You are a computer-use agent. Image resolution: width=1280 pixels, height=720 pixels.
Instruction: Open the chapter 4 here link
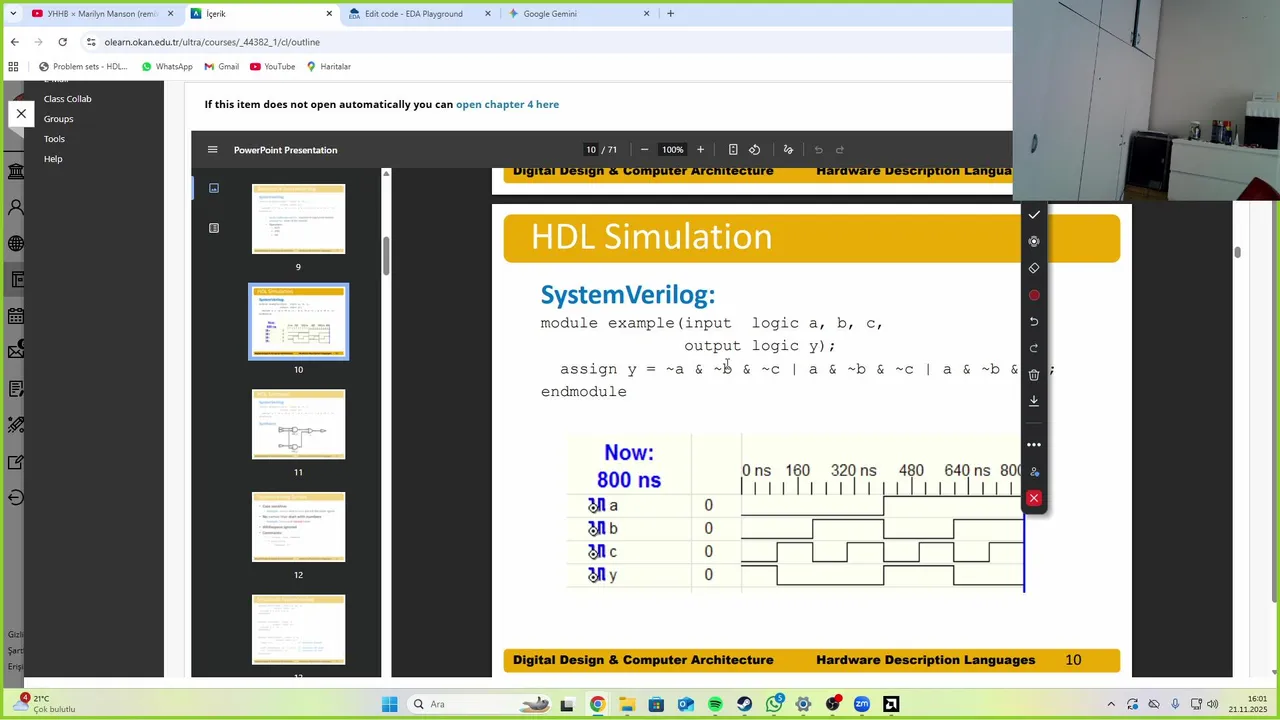coord(507,104)
